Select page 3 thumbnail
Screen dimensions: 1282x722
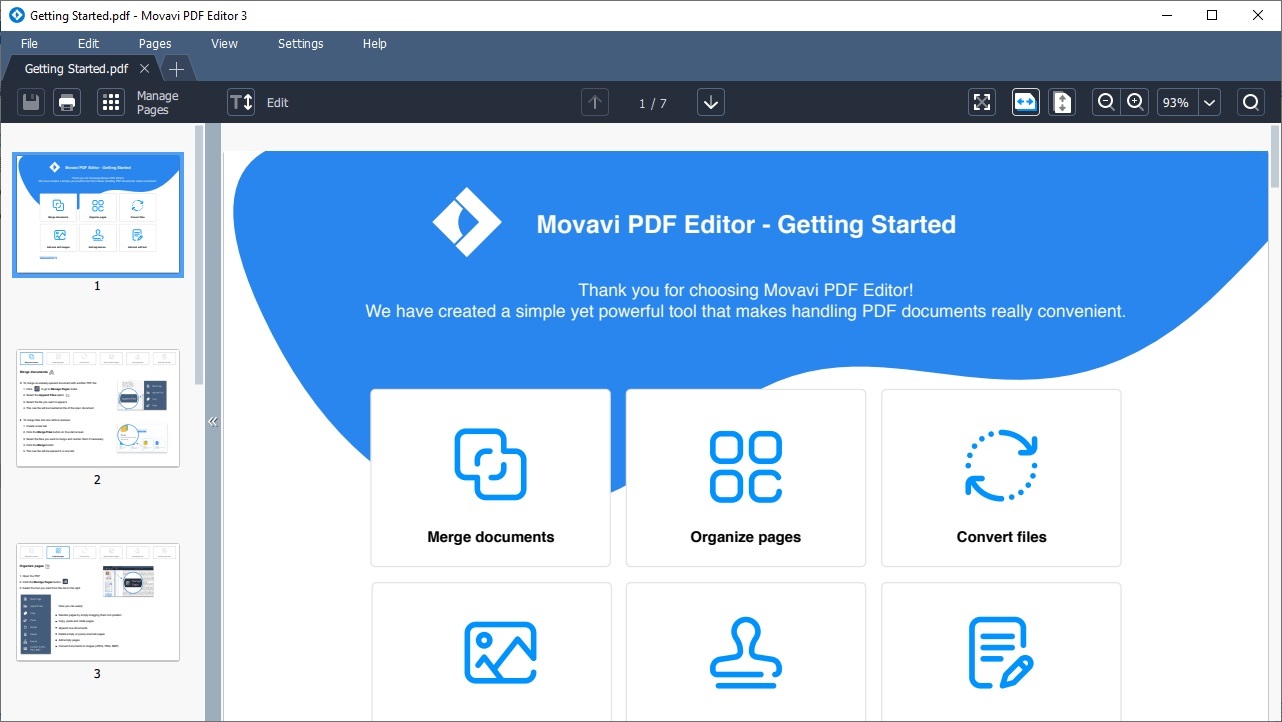pyautogui.click(x=98, y=602)
